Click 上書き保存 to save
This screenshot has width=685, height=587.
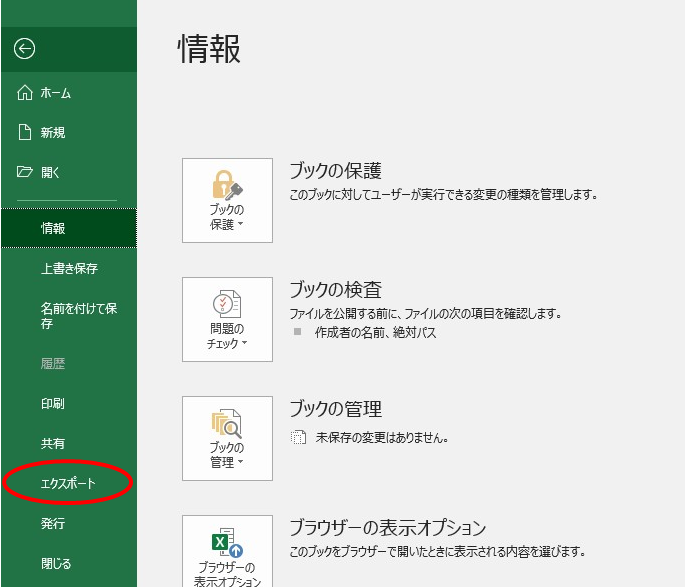coord(69,268)
